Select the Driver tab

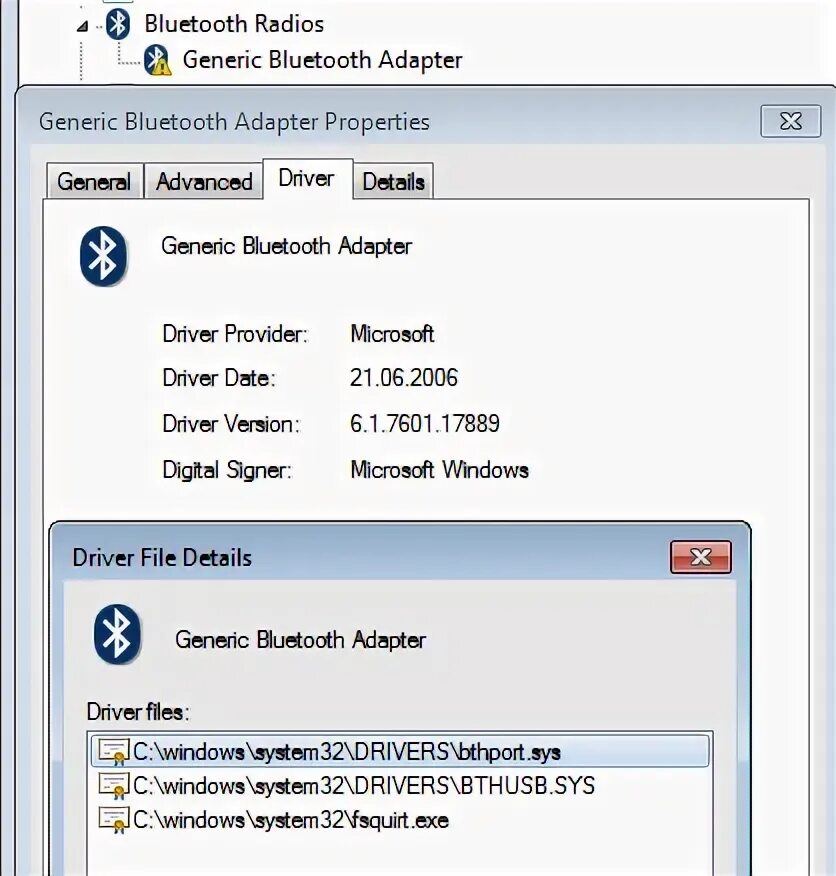307,178
